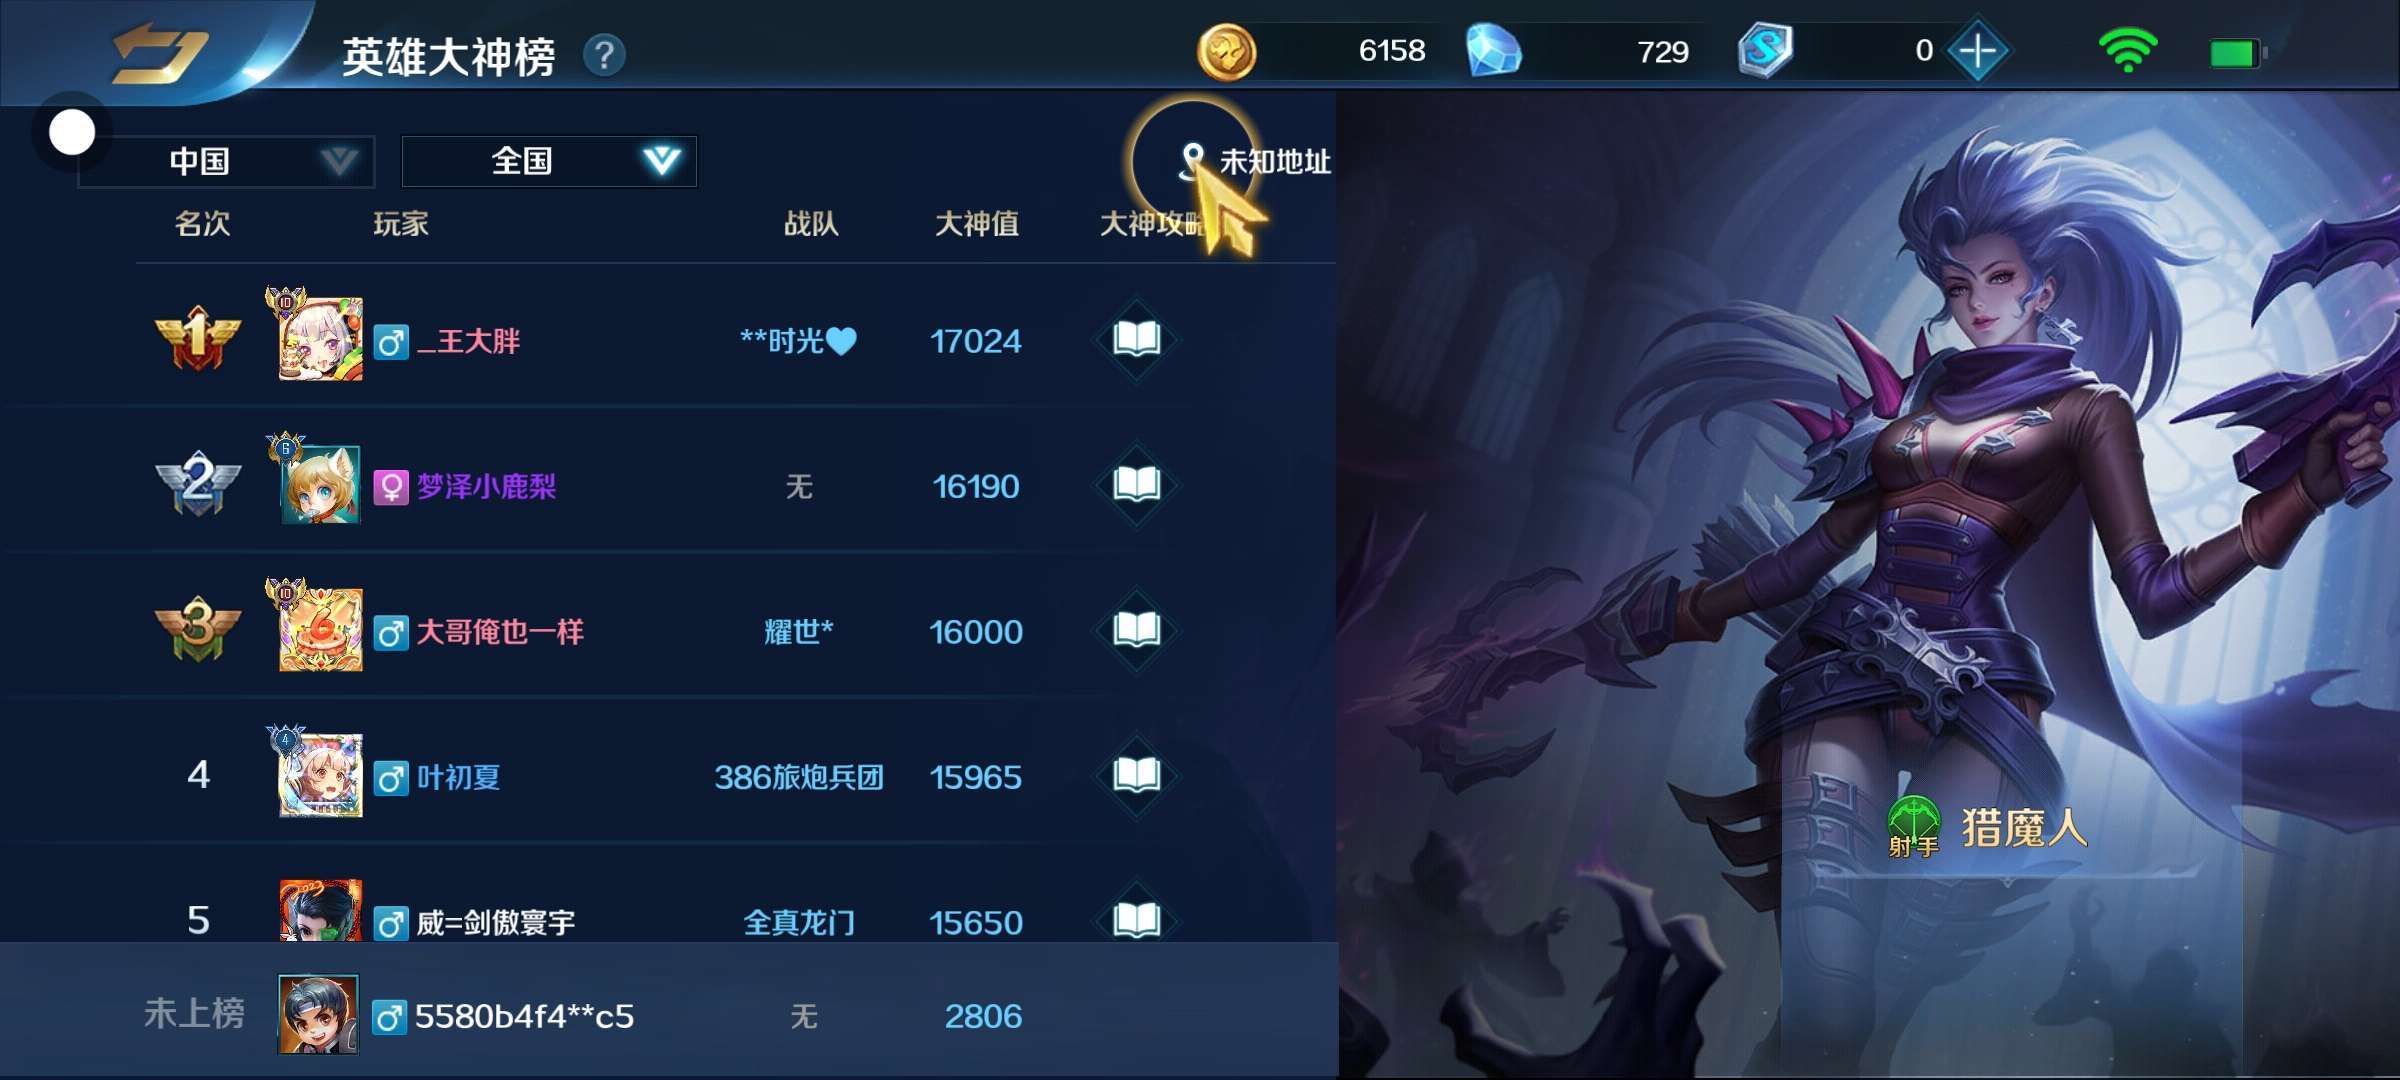Image resolution: width=2400 pixels, height=1080 pixels.
Task: Tap the blue diamond currency icon
Action: click(1494, 52)
